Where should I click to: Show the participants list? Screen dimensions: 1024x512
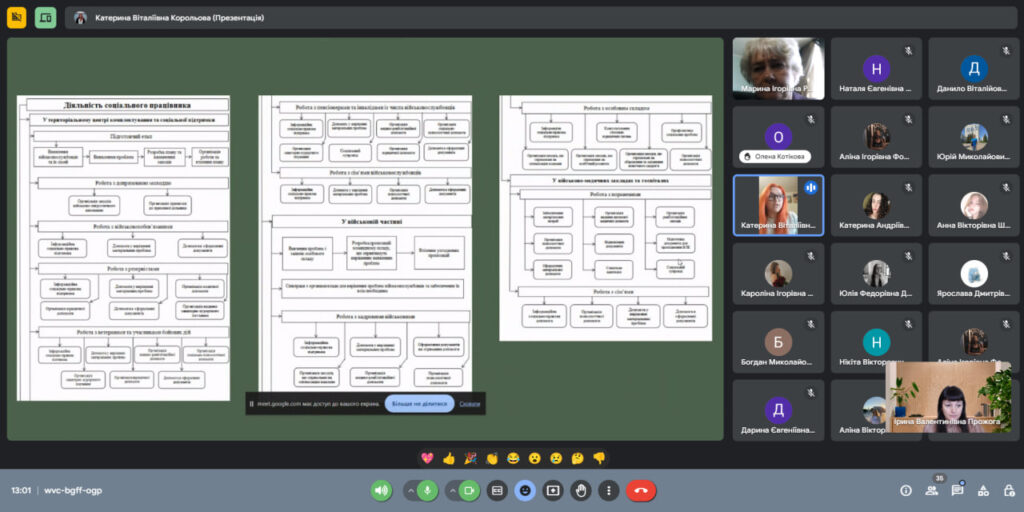coord(932,491)
